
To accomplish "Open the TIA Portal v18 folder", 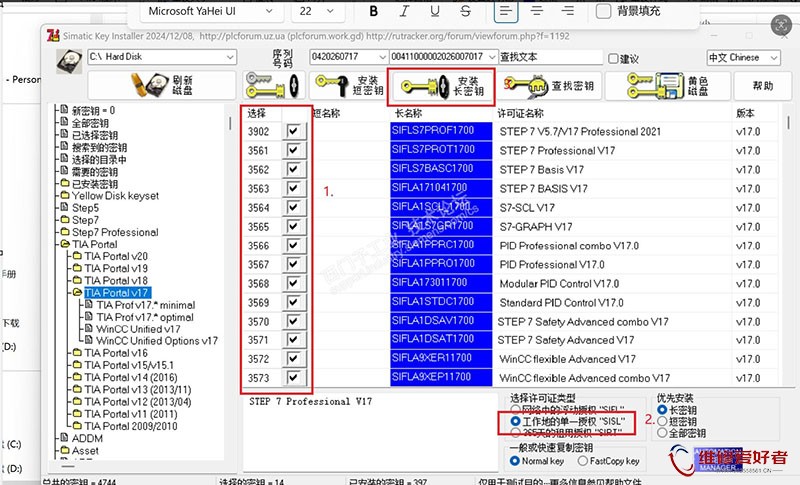I will (x=116, y=280).
